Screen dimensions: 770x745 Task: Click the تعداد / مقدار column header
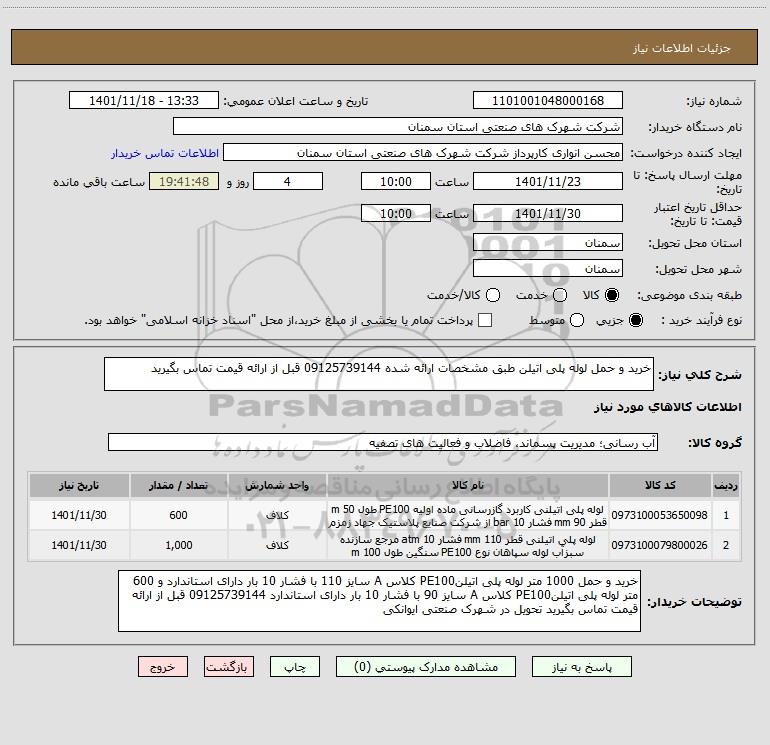tap(178, 485)
